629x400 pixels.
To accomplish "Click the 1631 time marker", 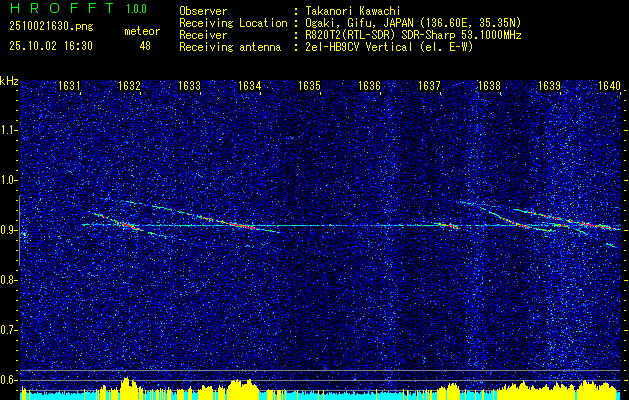I will 69,86.
